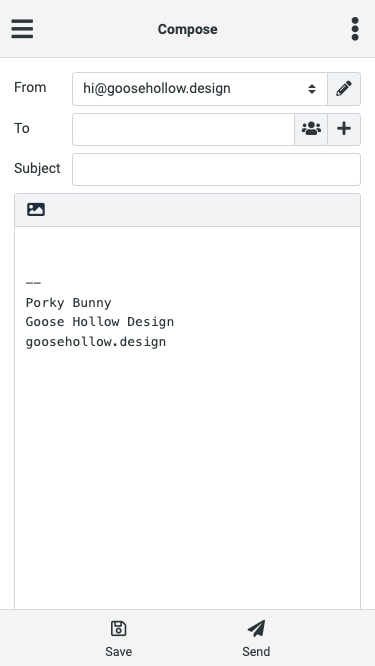Send the email message
Viewport: 375px width, 666px height.
click(256, 638)
